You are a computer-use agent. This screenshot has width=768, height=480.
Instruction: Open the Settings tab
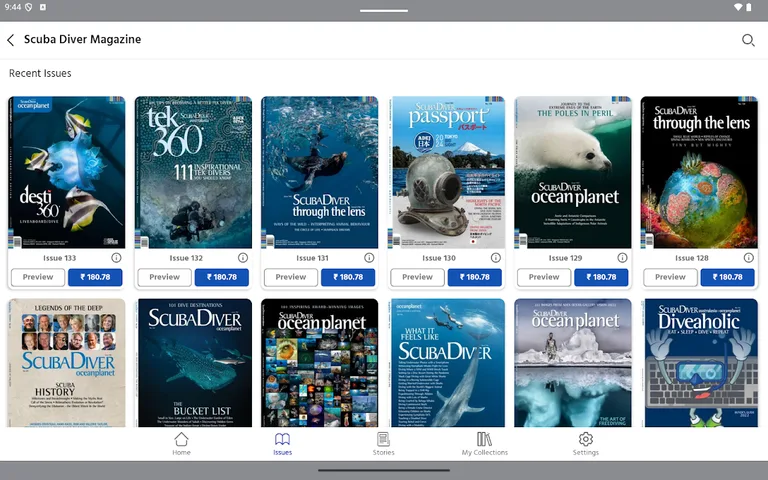[586, 444]
